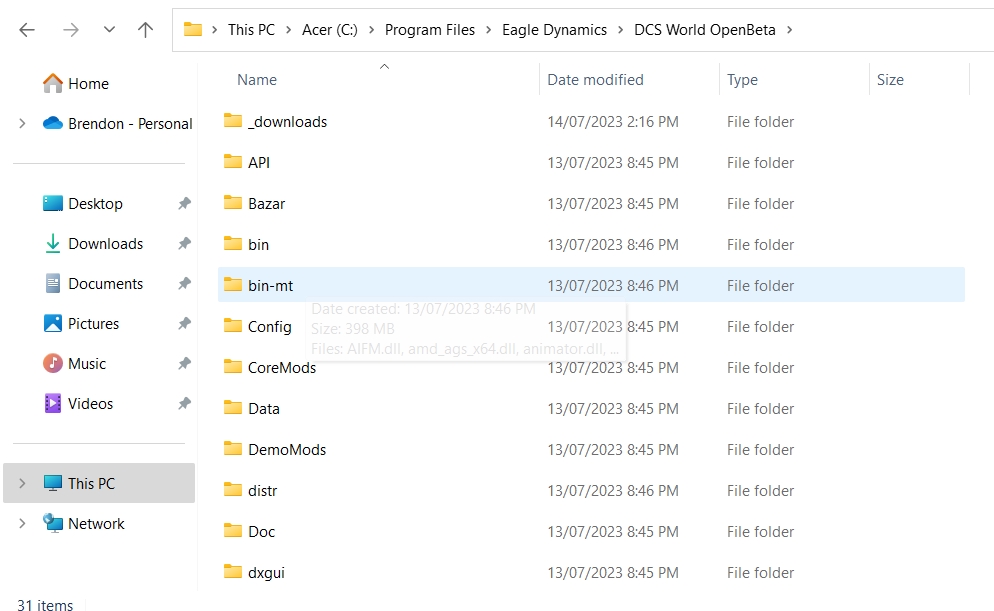
Task: Expand chevron after Program Files breadcrumb
Action: [489, 30]
